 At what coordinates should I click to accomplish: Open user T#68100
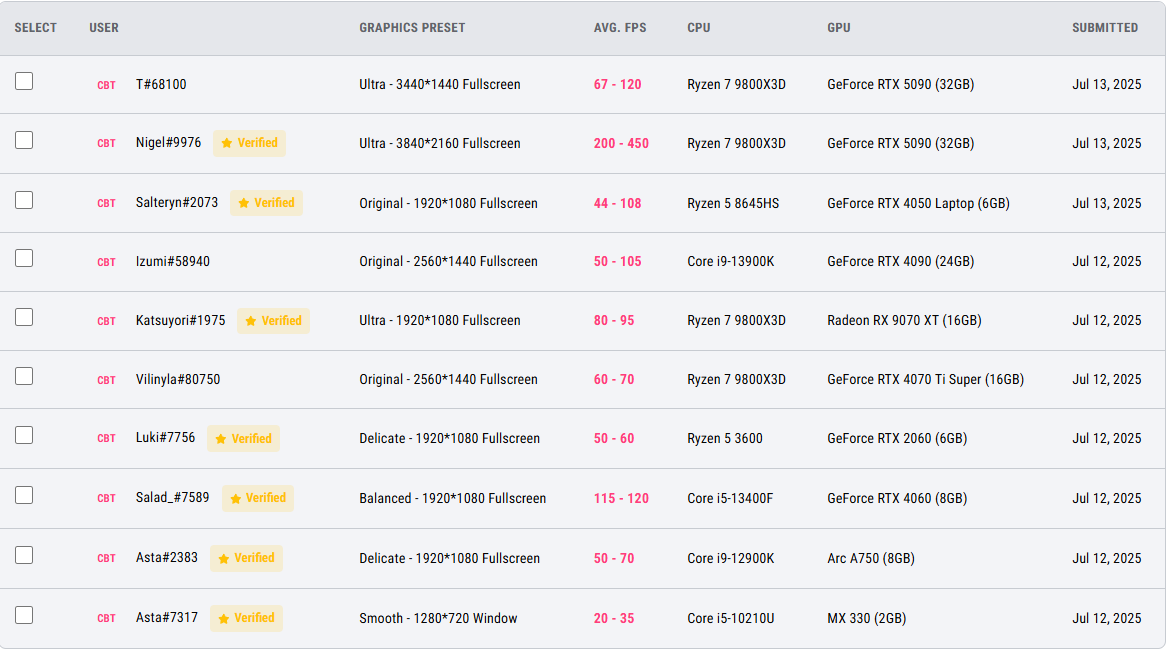(161, 84)
